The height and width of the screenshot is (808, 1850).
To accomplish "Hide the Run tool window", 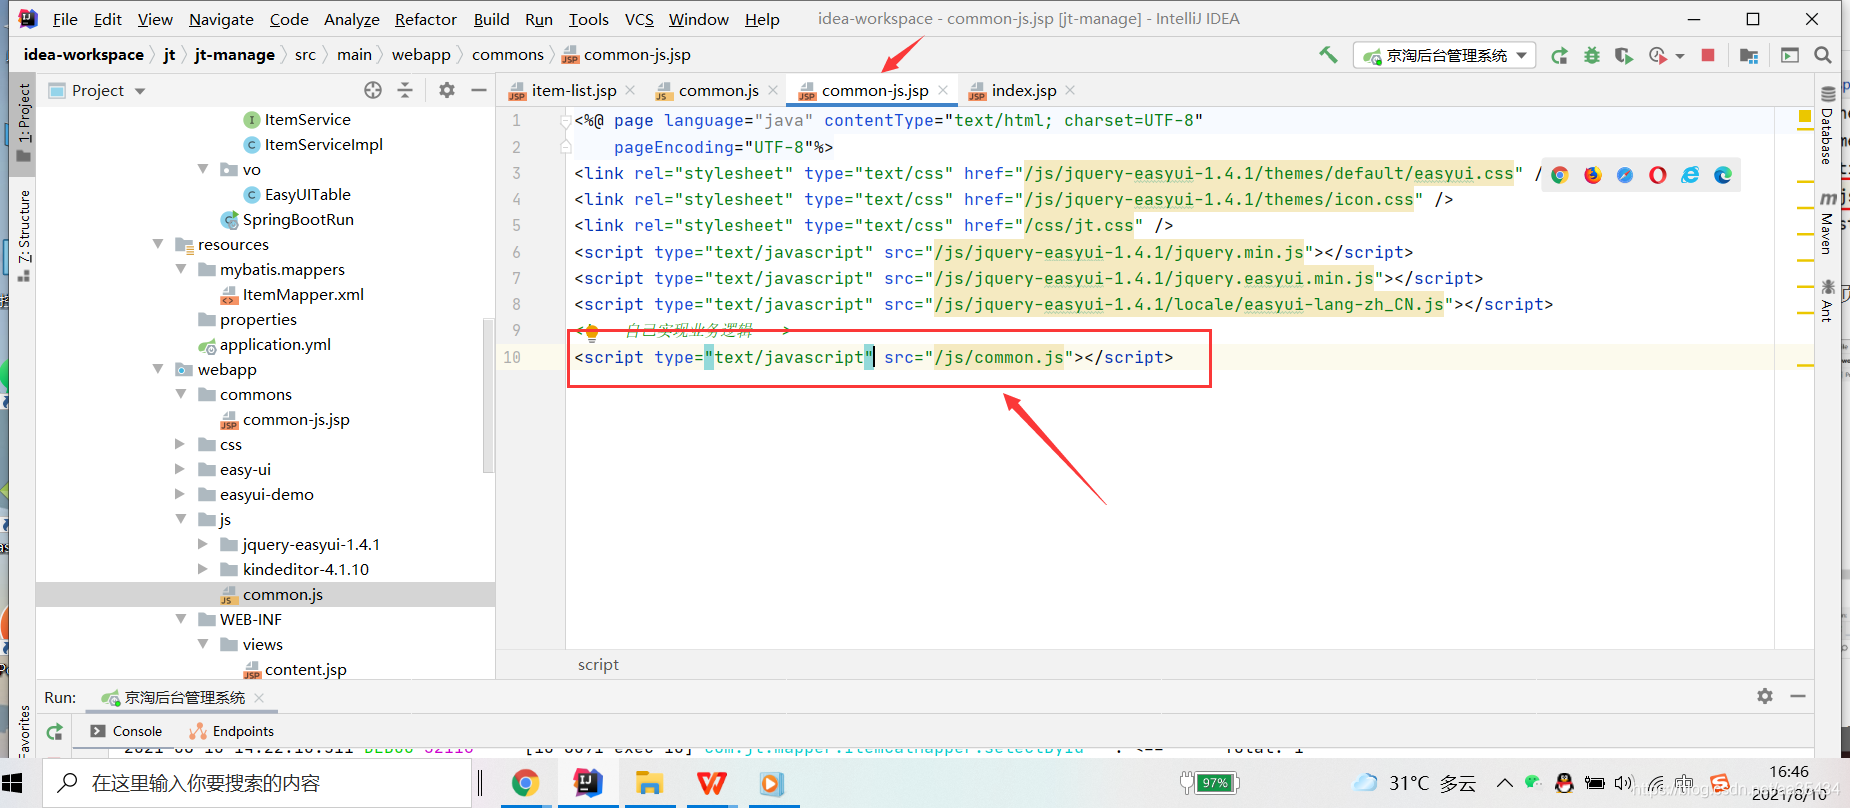I will tap(1798, 696).
